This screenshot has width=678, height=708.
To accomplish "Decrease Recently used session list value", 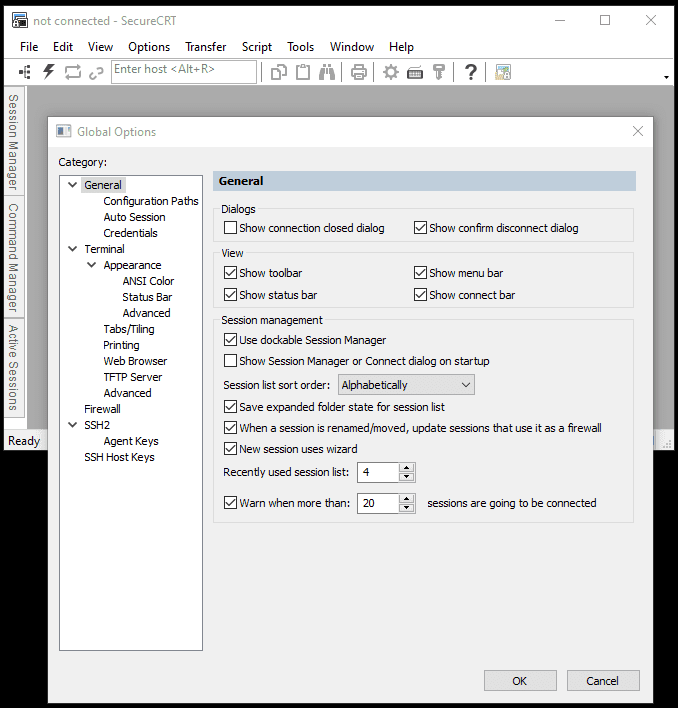I will tap(407, 477).
